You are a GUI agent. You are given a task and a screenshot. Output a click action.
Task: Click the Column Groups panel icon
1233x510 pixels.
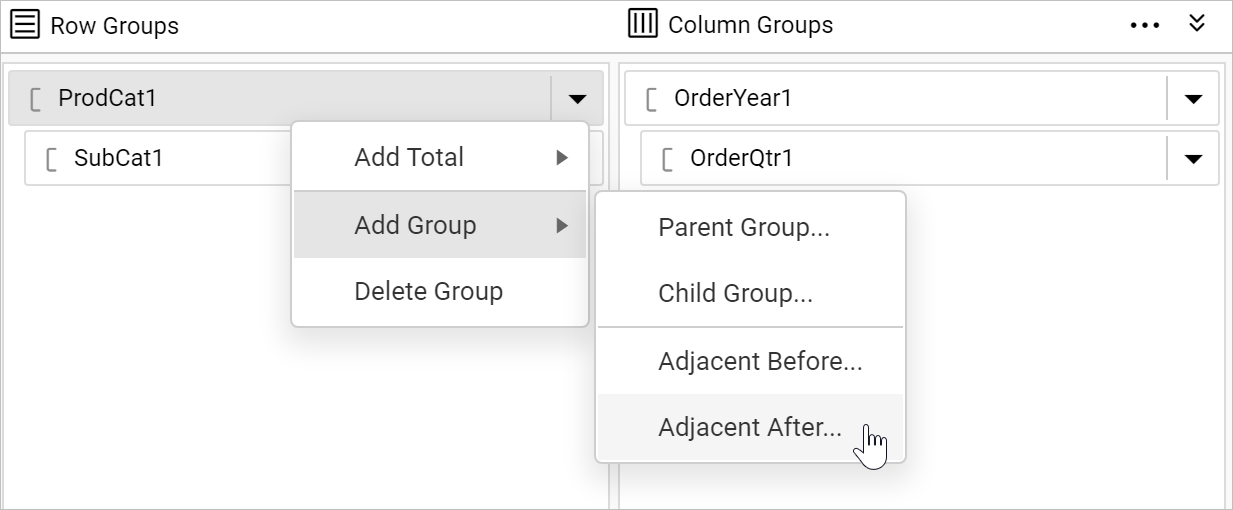[x=642, y=24]
